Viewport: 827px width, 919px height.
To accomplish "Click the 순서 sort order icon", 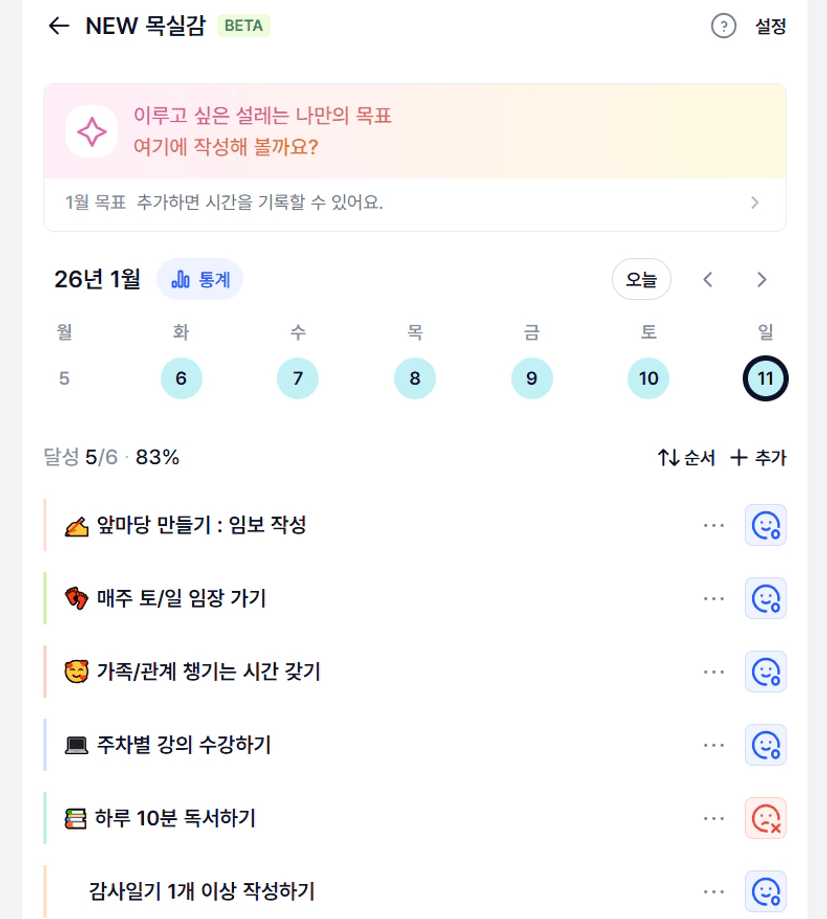I will point(669,458).
